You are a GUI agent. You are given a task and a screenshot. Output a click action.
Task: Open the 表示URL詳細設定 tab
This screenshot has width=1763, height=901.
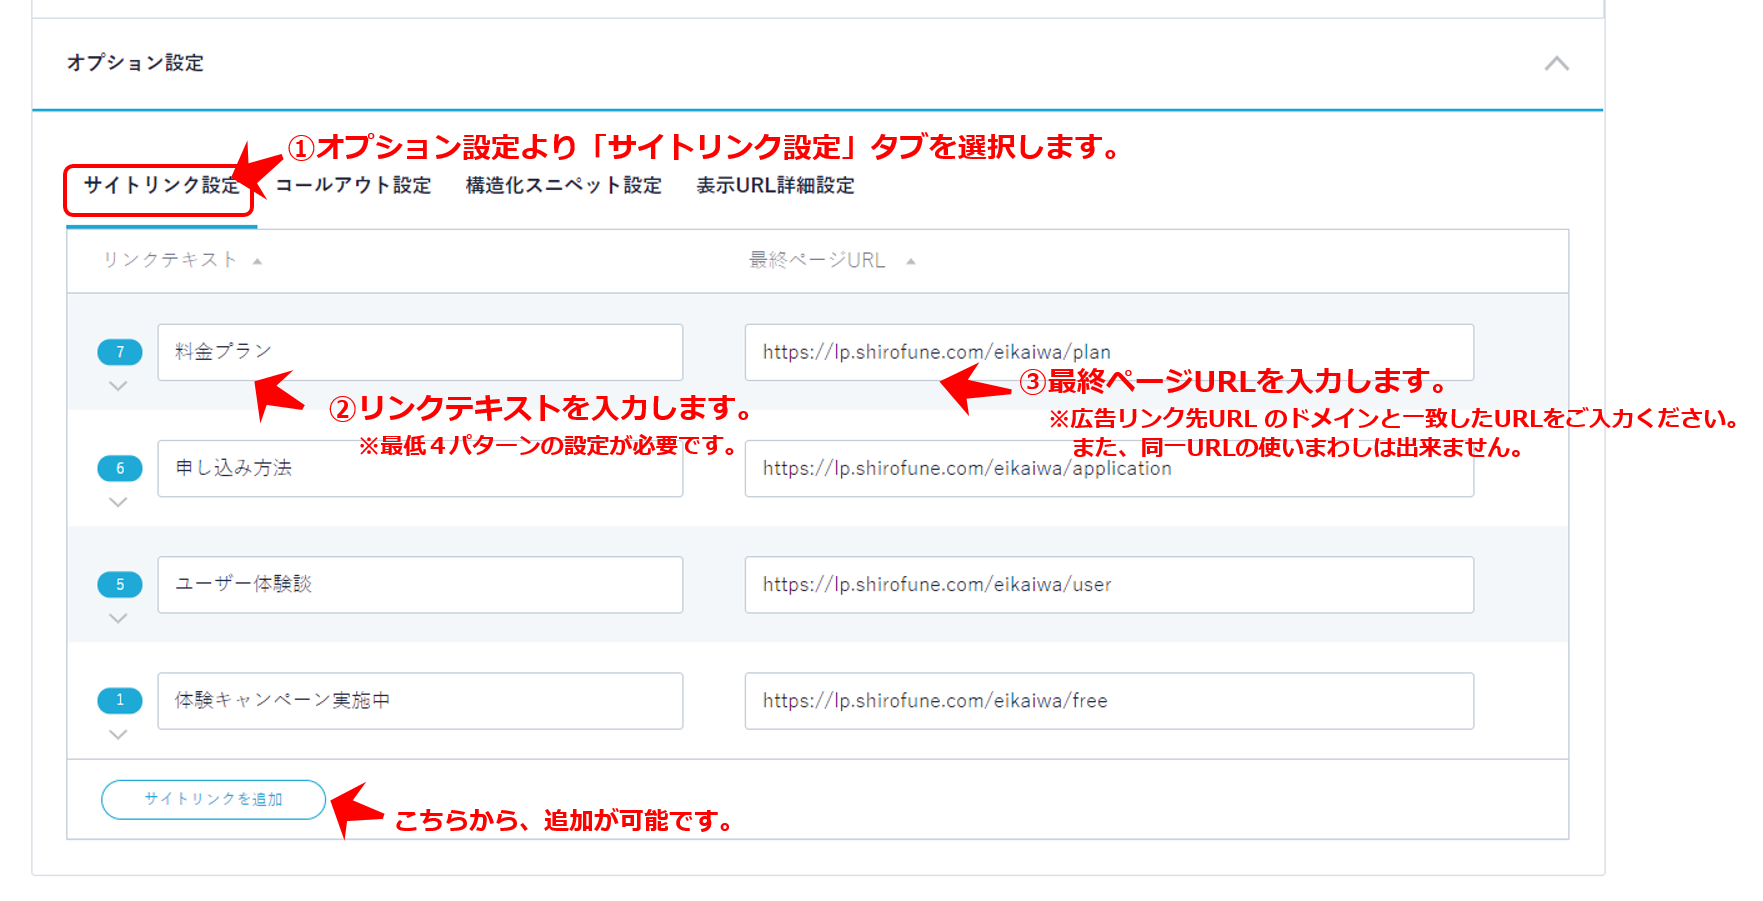click(x=775, y=186)
